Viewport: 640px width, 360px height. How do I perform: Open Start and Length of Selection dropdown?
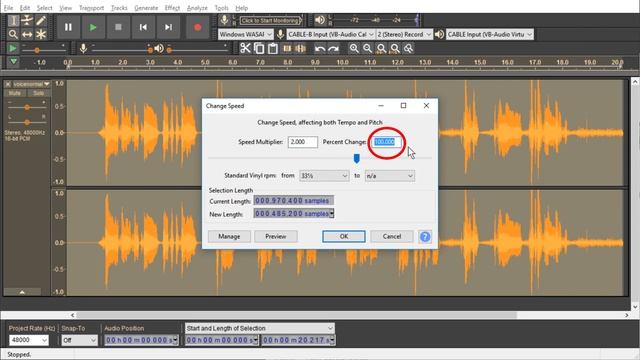260,328
